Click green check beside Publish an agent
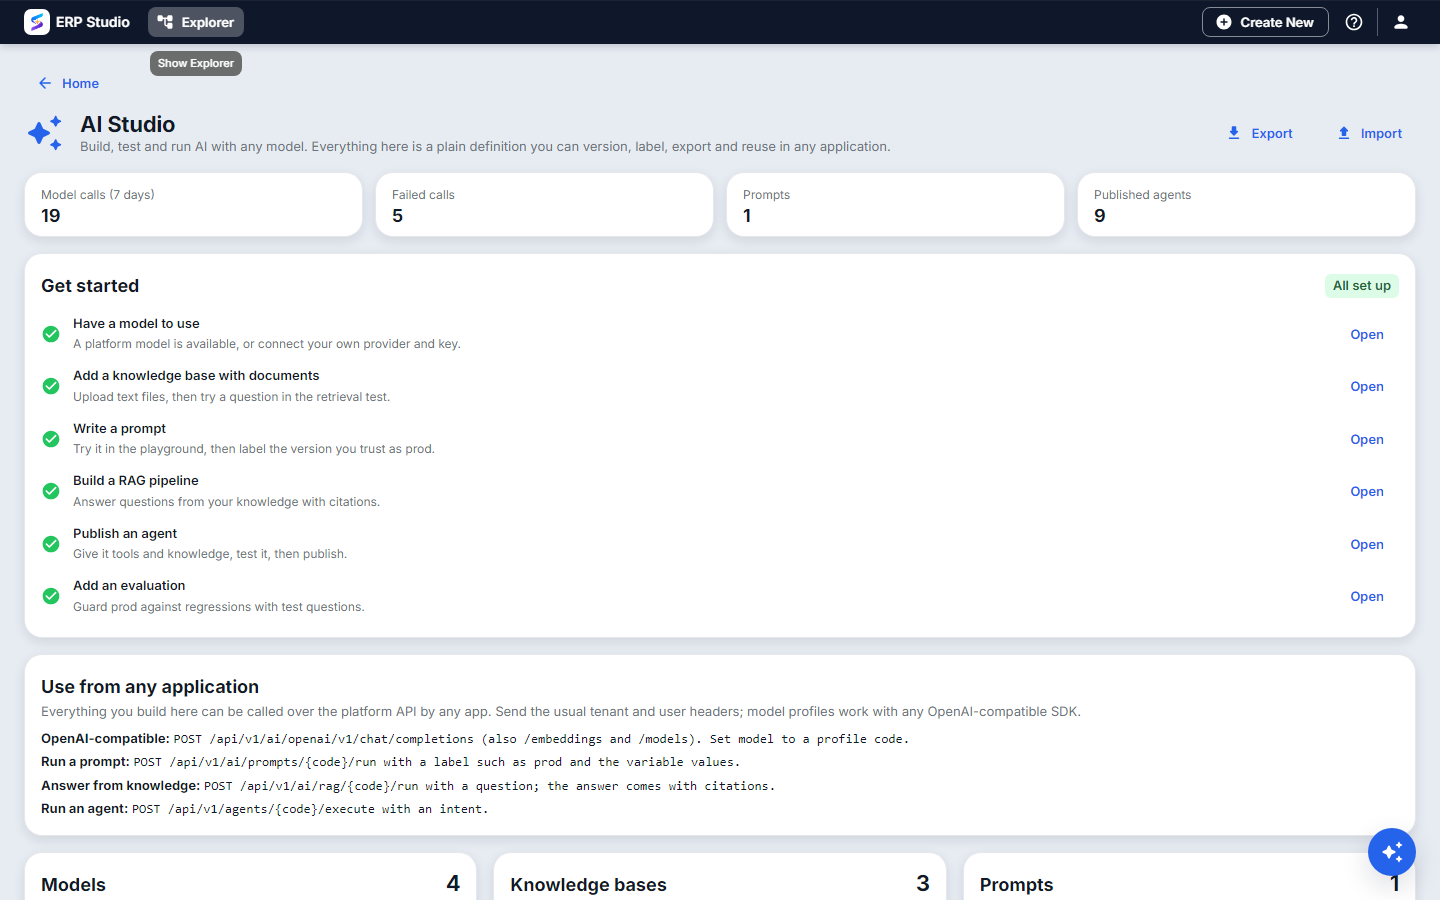 pos(51,544)
